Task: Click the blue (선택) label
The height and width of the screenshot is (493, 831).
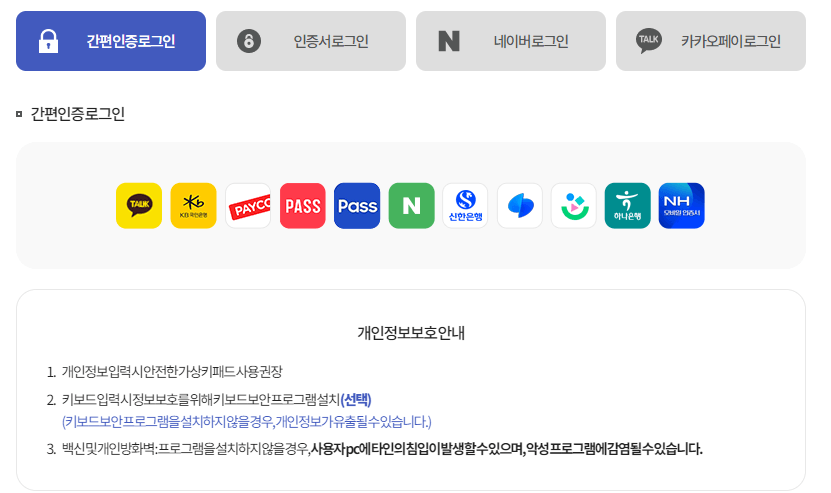Action: [356, 399]
